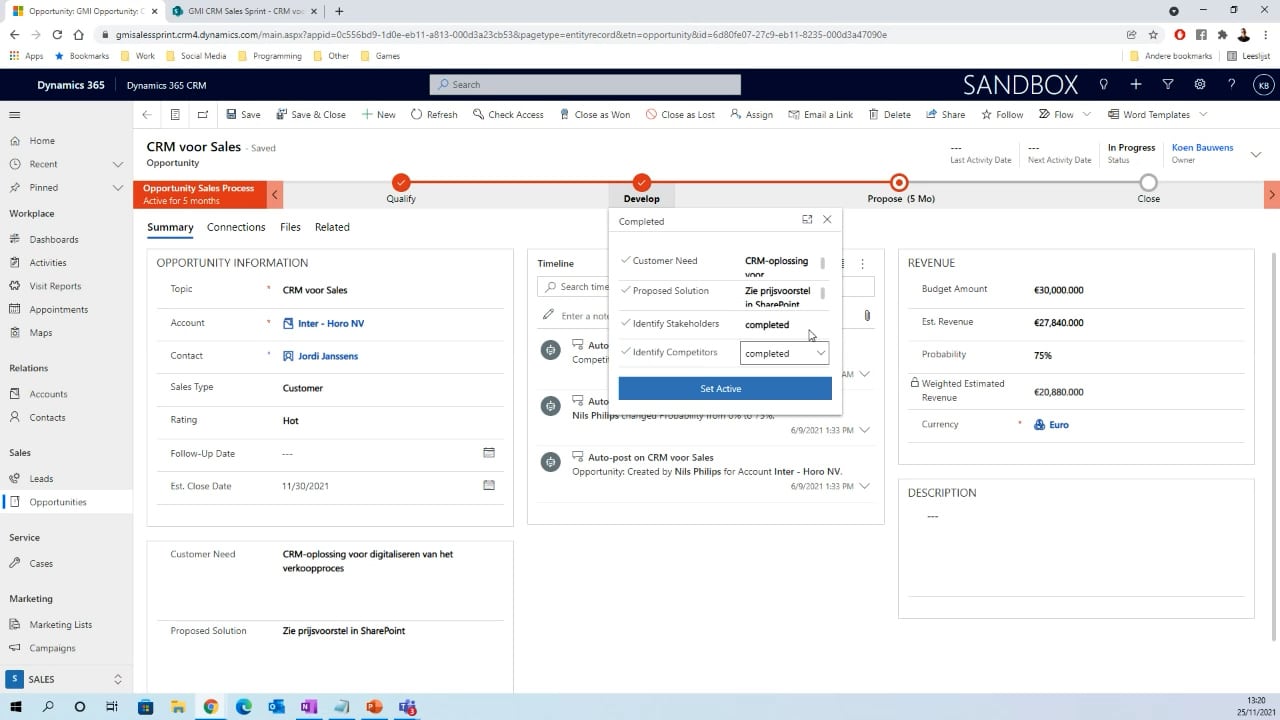
Task: Toggle the hamburger site map menu
Action: point(14,115)
